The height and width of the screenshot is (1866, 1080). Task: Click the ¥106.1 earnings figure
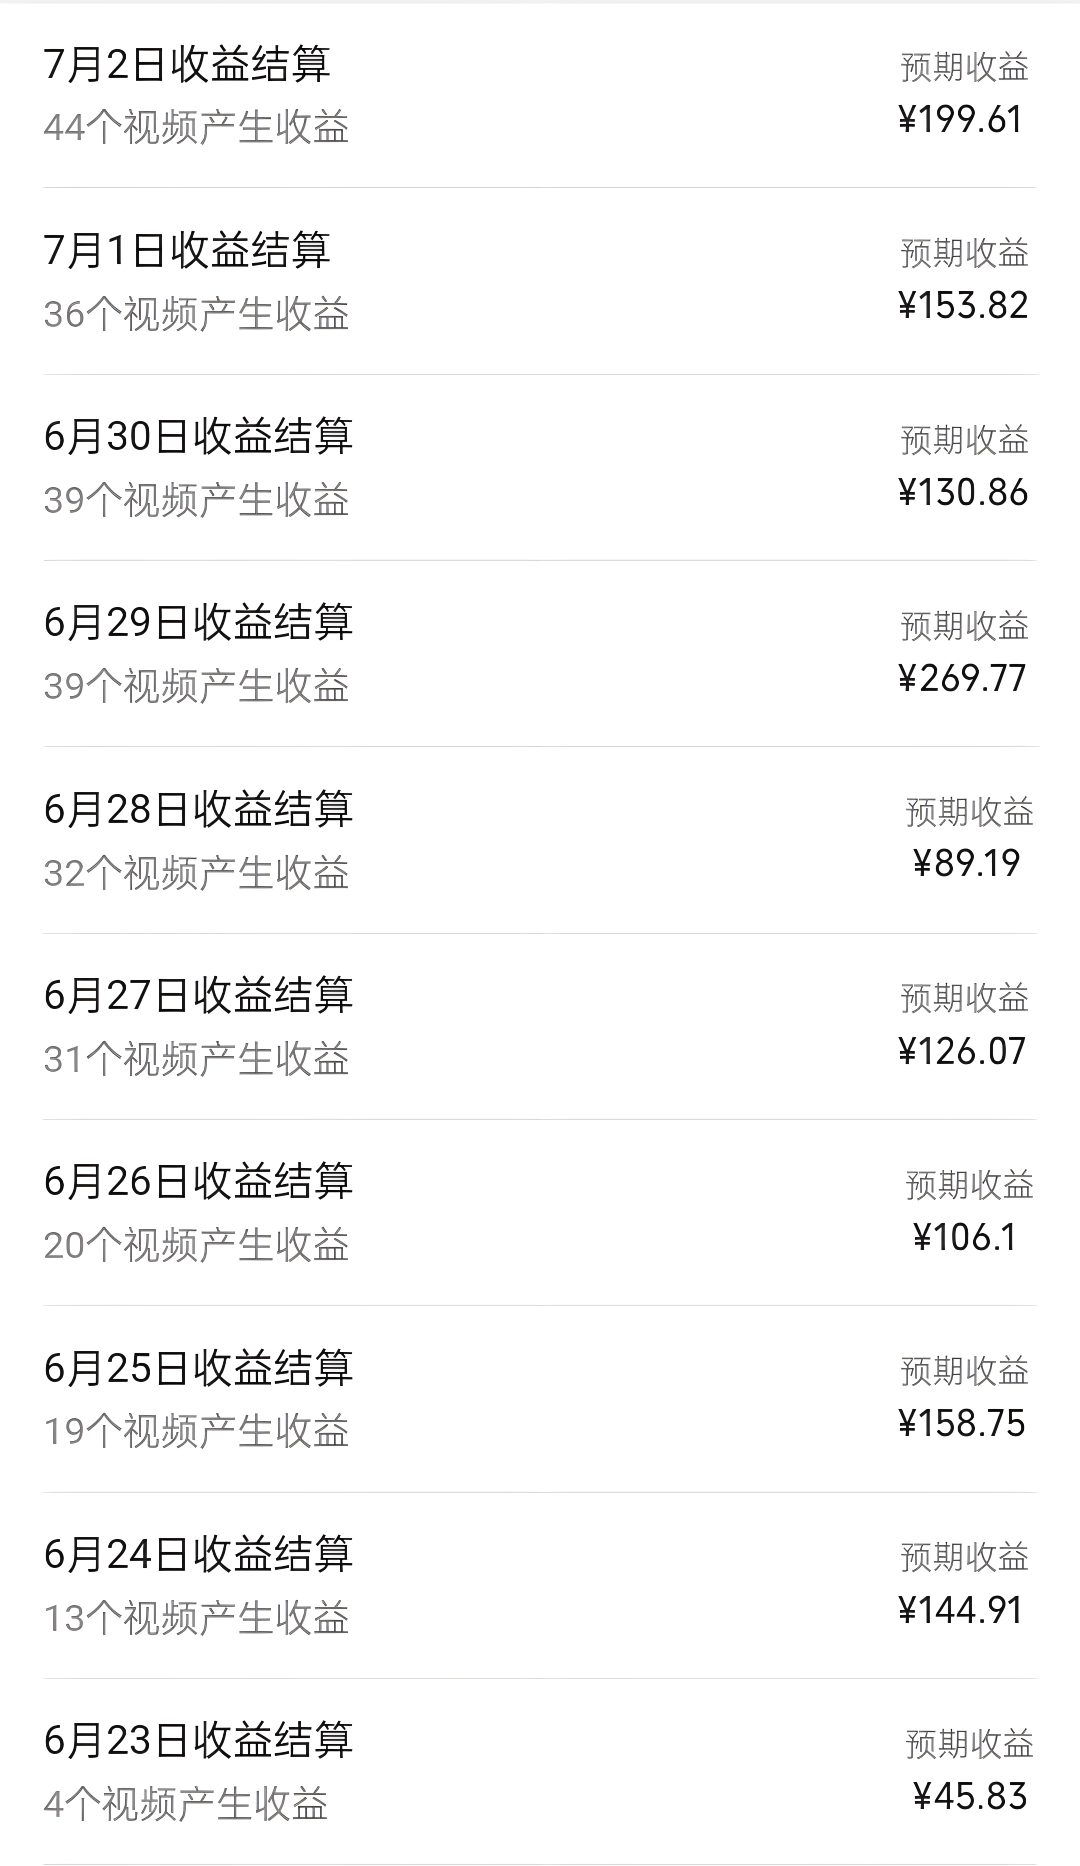point(964,1238)
